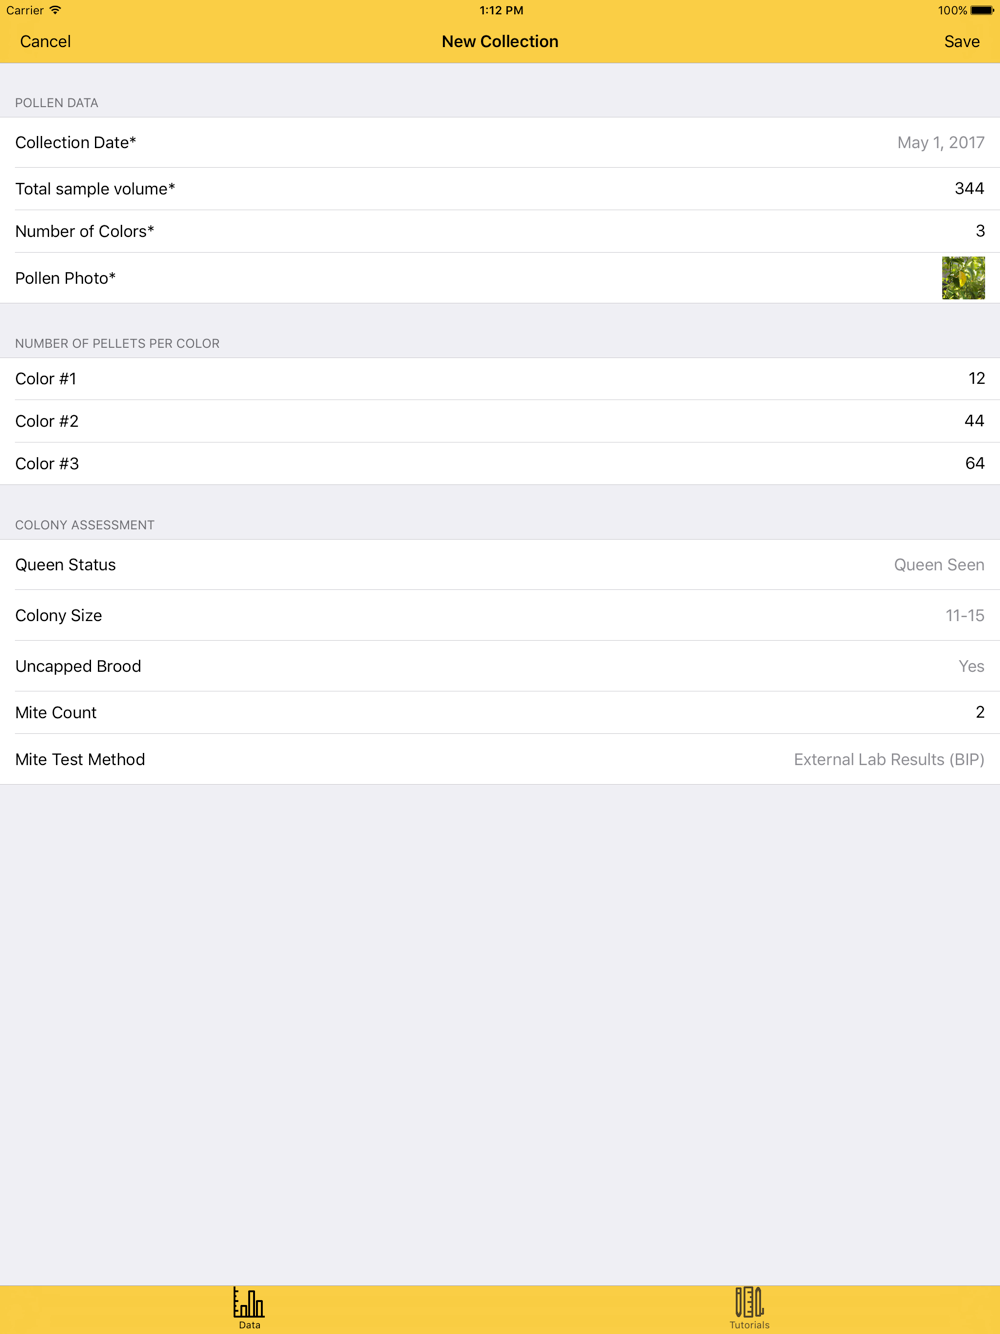
Task: Cancel the new collection
Action: [x=45, y=42]
